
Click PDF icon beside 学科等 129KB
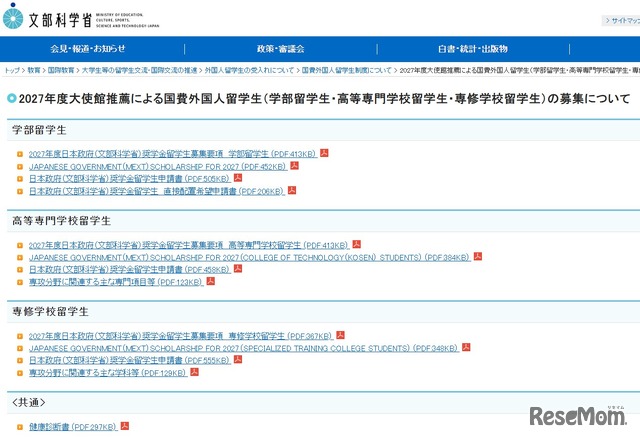[195, 372]
